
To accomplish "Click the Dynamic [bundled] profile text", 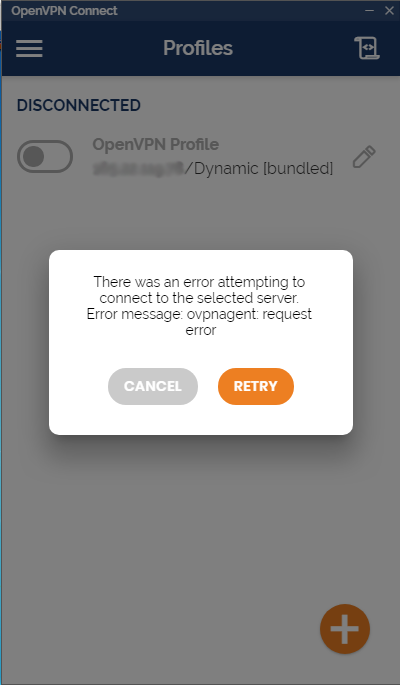I will [259, 169].
